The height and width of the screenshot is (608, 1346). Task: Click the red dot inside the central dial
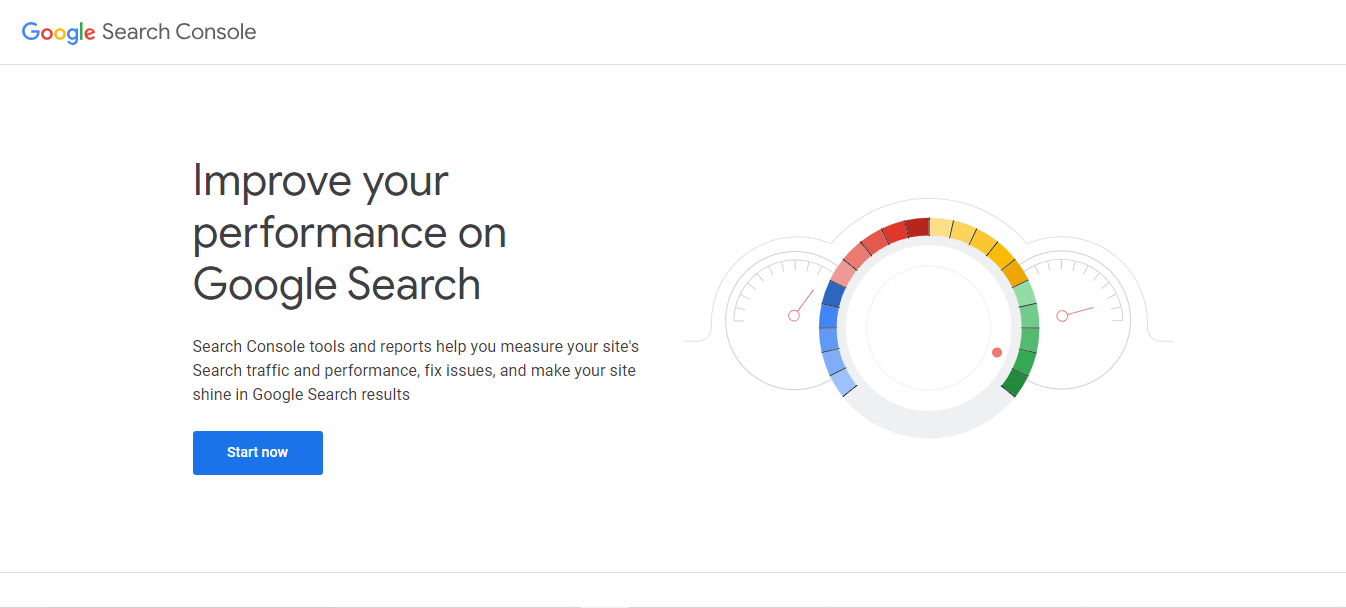(996, 352)
